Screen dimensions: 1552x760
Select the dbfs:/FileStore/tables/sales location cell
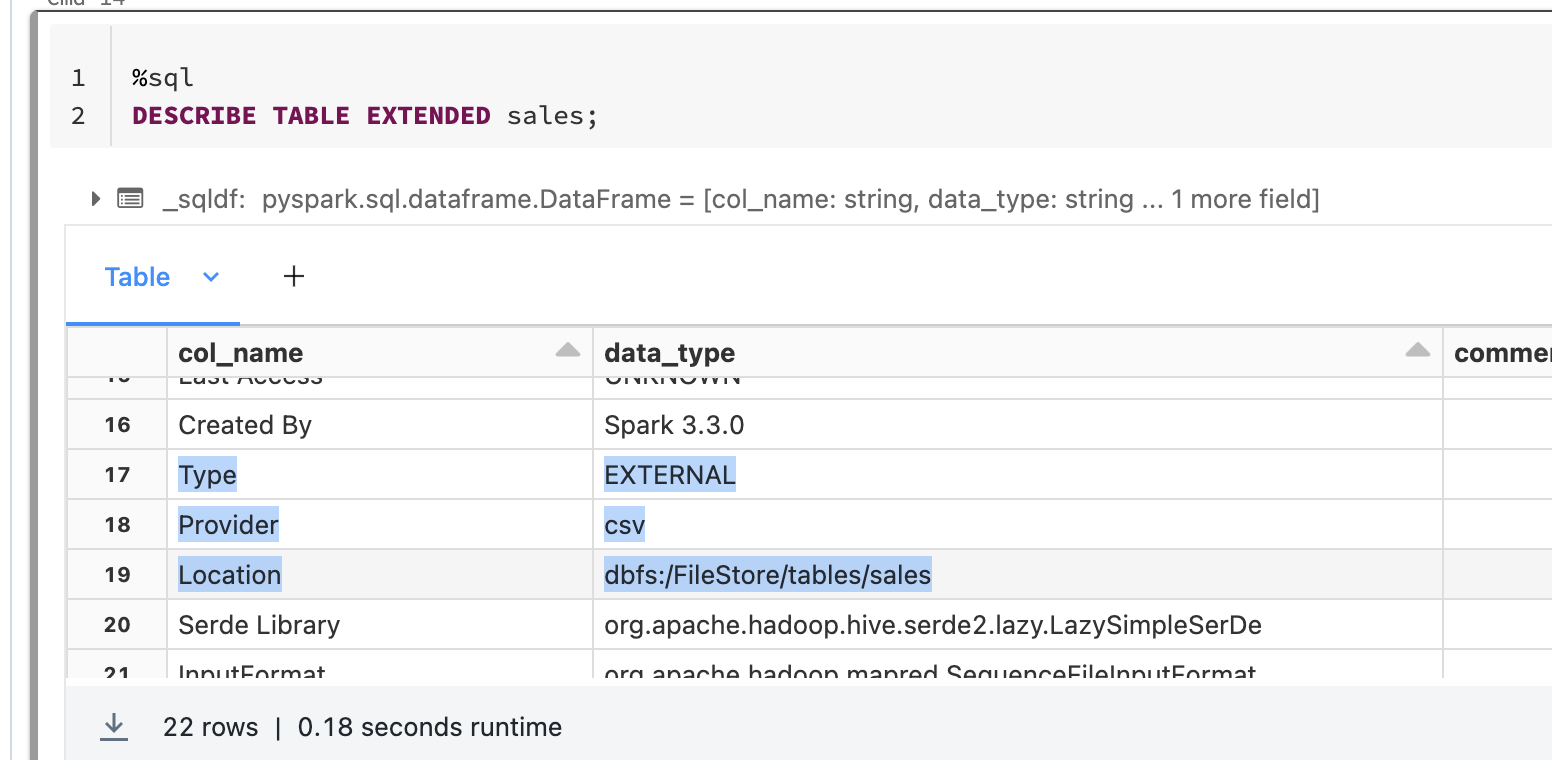point(767,575)
